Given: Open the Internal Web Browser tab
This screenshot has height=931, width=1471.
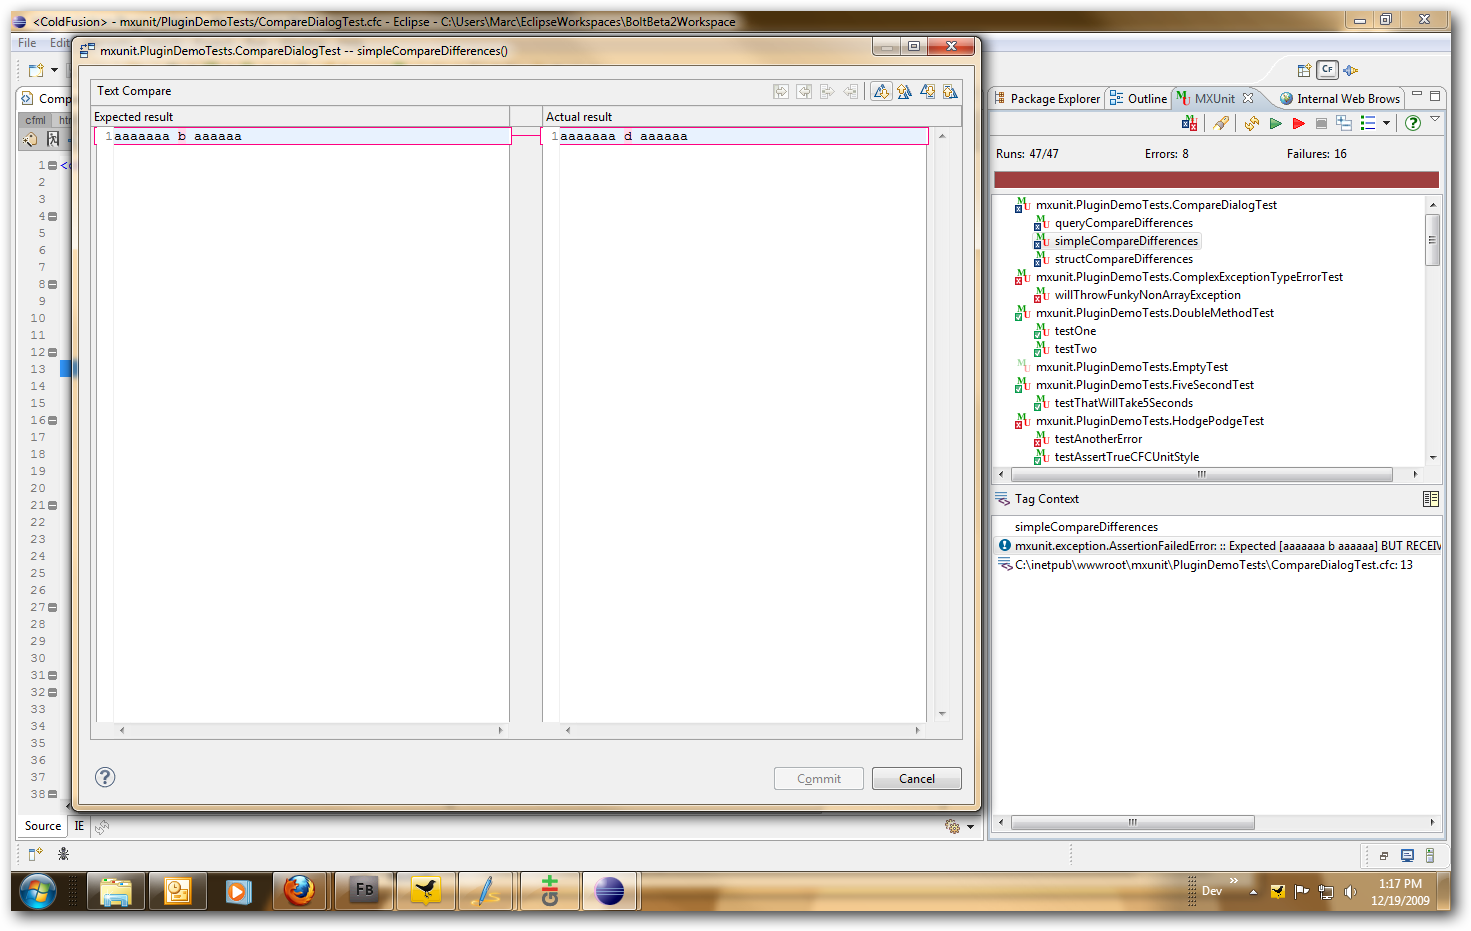Looking at the screenshot, I should 1340,98.
